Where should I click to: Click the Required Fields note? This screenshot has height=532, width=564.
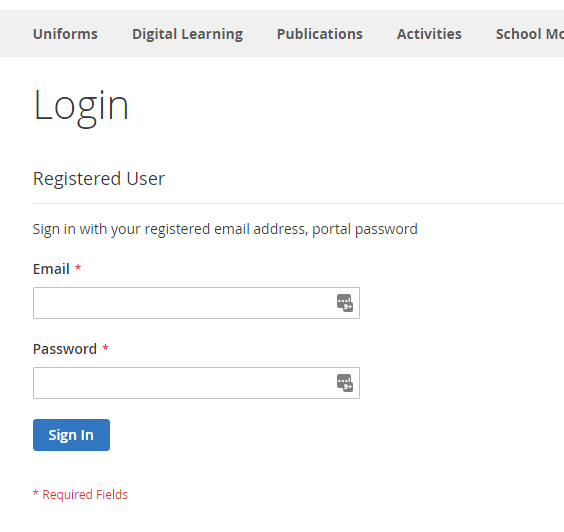click(80, 495)
